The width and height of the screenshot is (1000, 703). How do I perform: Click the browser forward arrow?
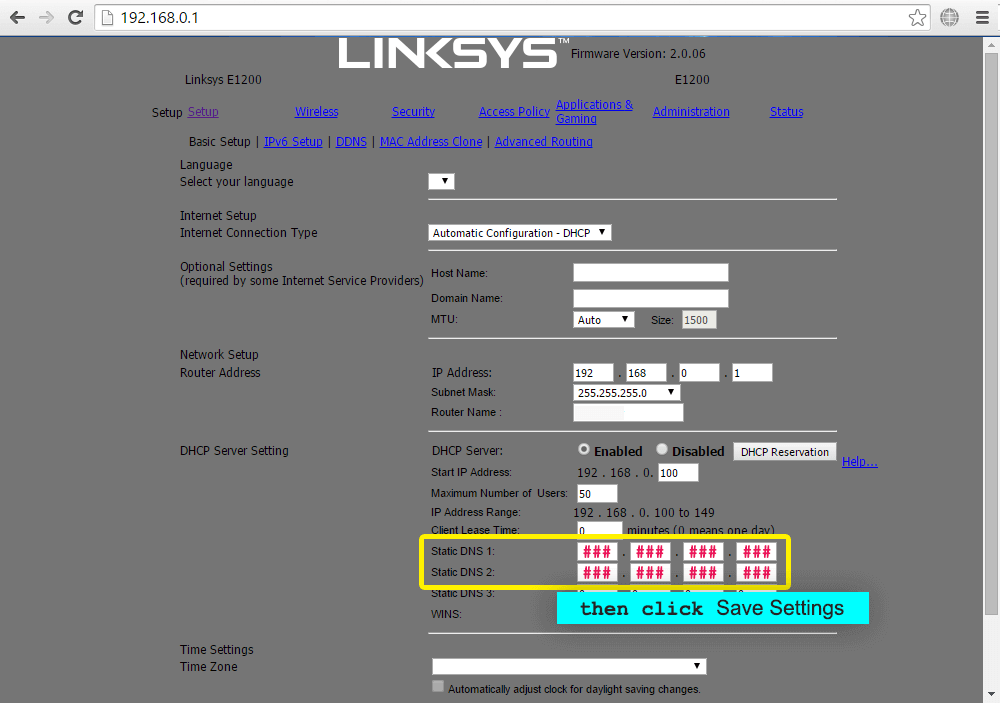46,17
